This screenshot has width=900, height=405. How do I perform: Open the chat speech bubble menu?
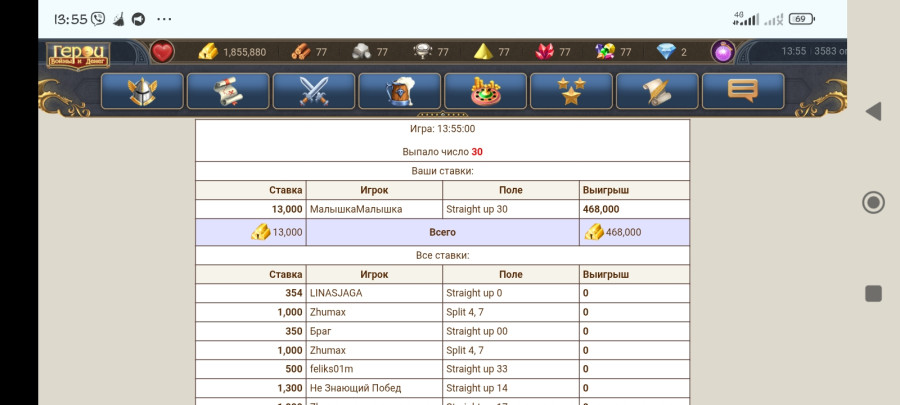point(742,91)
